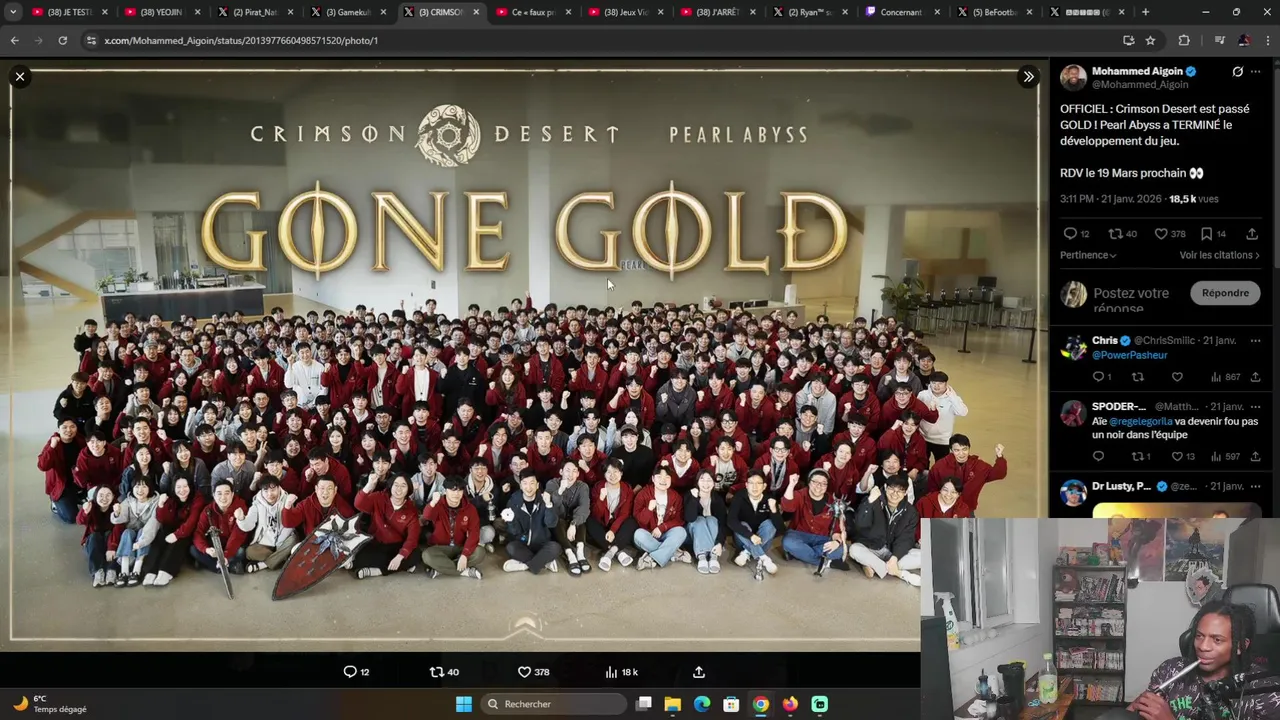This screenshot has height=720, width=1280.
Task: Close the photo viewer with the X icon
Action: click(x=19, y=77)
